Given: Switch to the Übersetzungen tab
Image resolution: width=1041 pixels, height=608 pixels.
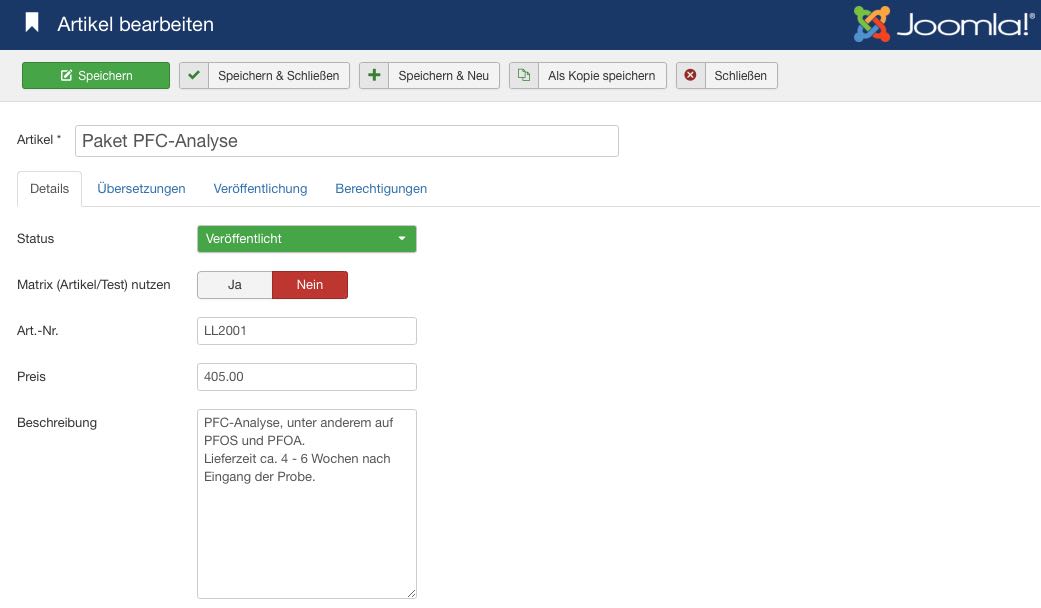Looking at the screenshot, I should point(141,188).
